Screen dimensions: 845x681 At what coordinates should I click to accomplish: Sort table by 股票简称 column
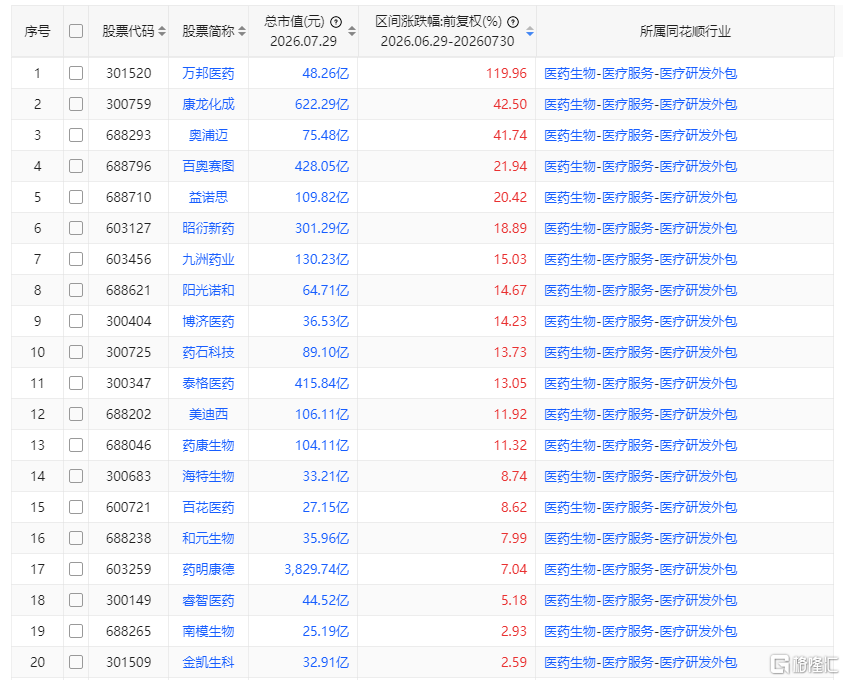[x=242, y=32]
